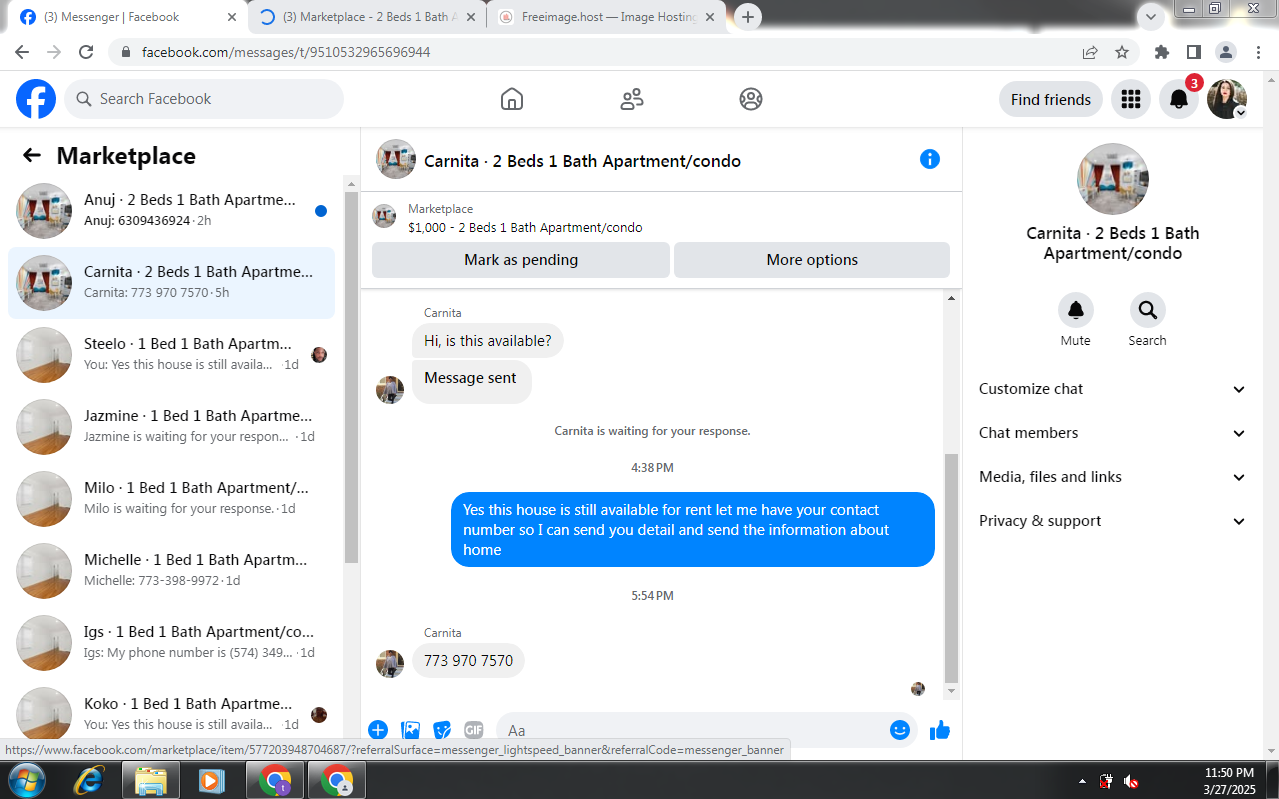
Task: Open the Igs conversation
Action: pyautogui.click(x=172, y=643)
